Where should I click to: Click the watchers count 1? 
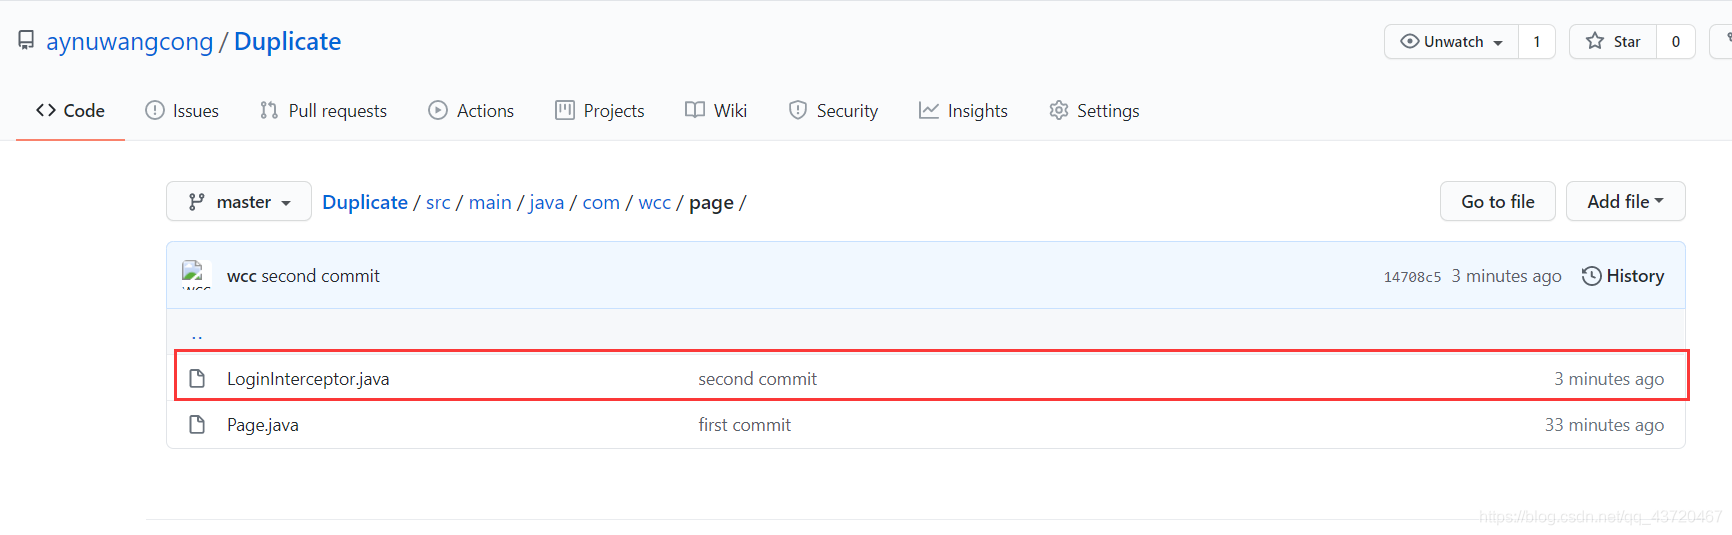pyautogui.click(x=1537, y=42)
